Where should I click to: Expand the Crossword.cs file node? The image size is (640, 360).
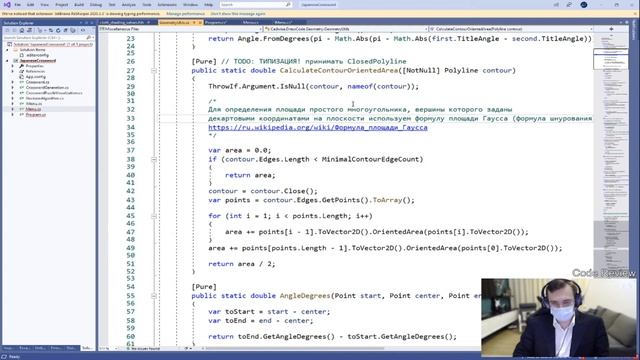coord(12,82)
